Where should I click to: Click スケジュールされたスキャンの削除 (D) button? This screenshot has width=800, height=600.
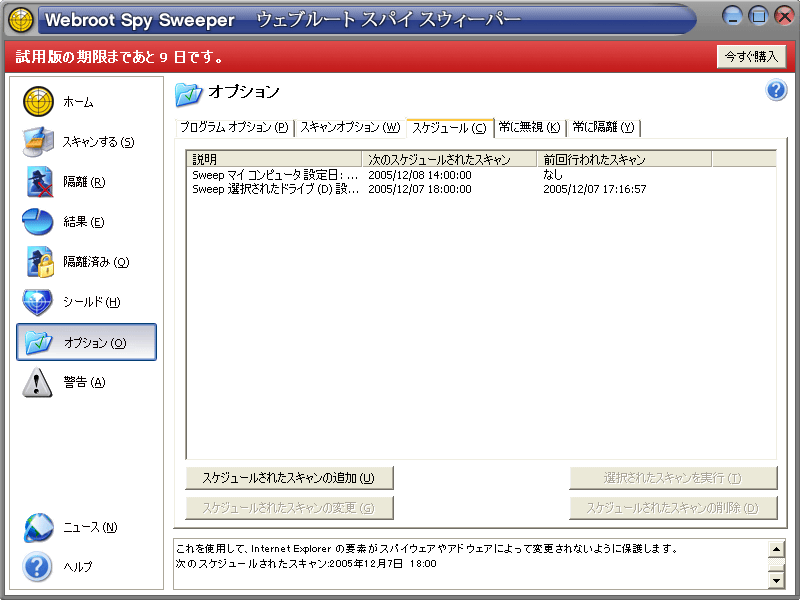pyautogui.click(x=673, y=508)
